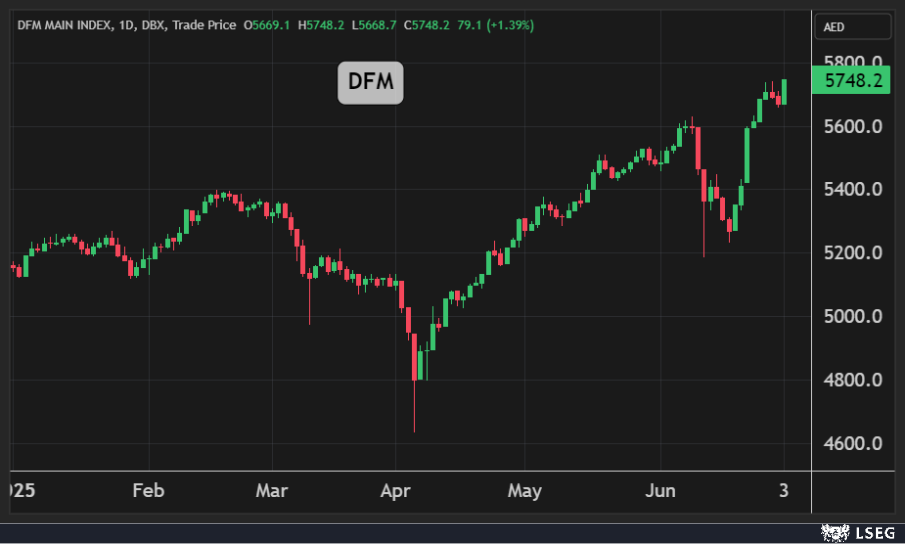Click the Apr marker on time axis
Image resolution: width=905 pixels, height=544 pixels.
(x=396, y=491)
